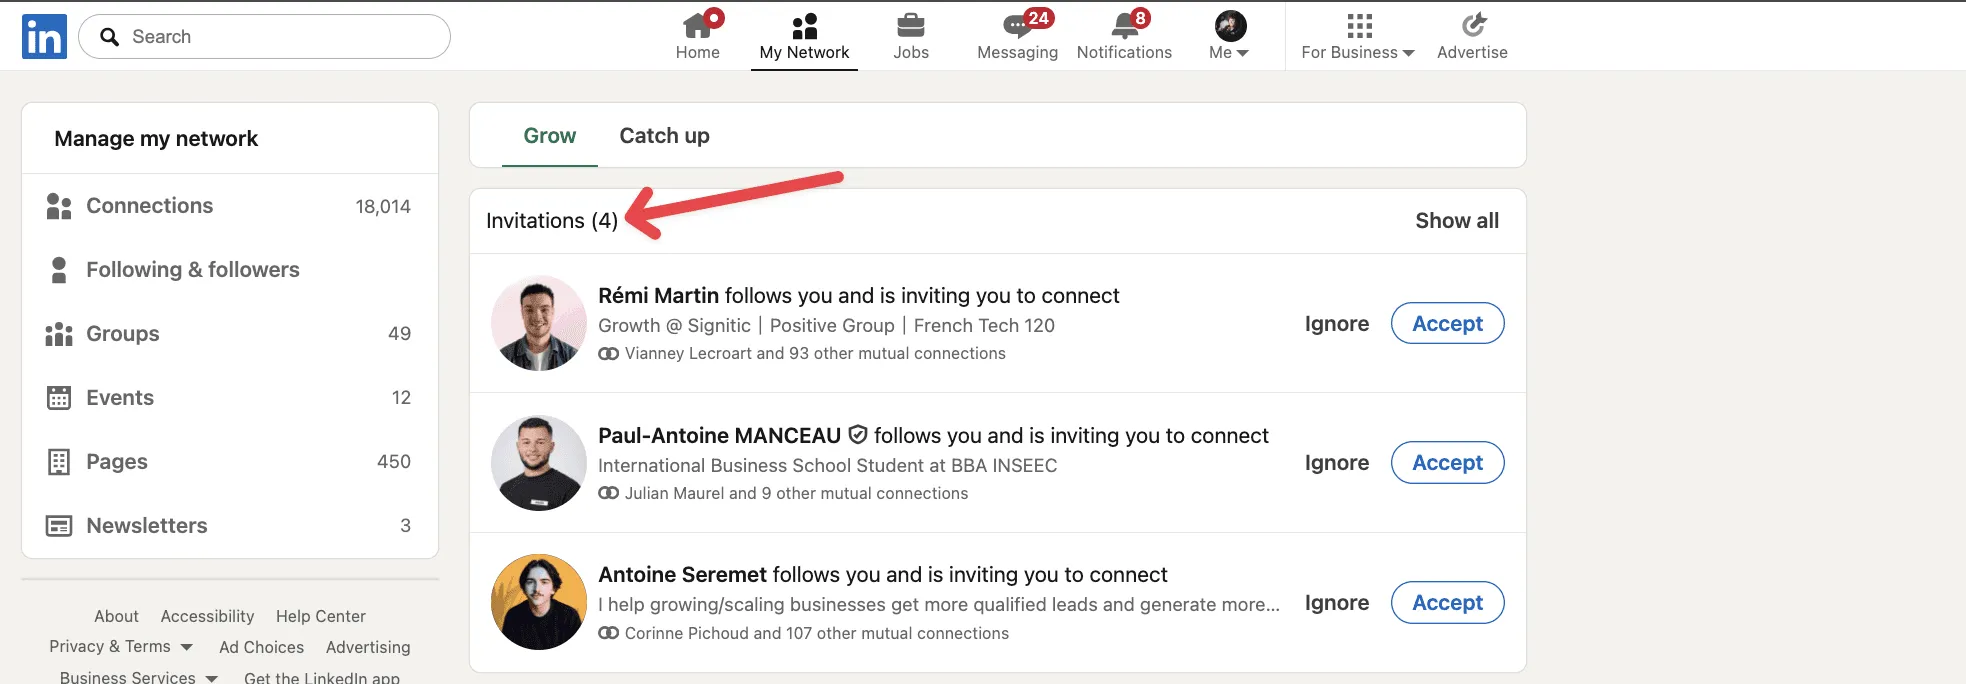
Task: Ignore Antoine Seremet's invitation
Action: click(x=1336, y=602)
